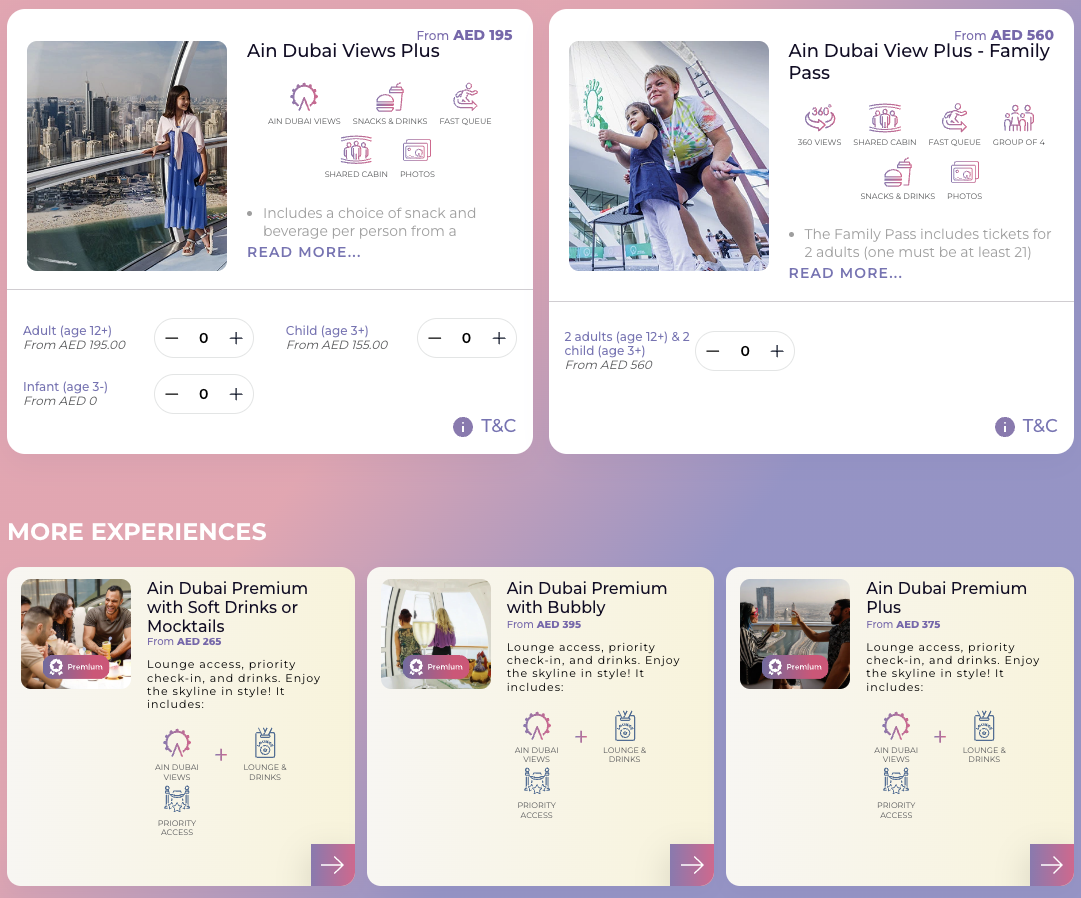Image resolution: width=1081 pixels, height=898 pixels.
Task: Click the Family Pass quantity value field
Action: pos(745,351)
